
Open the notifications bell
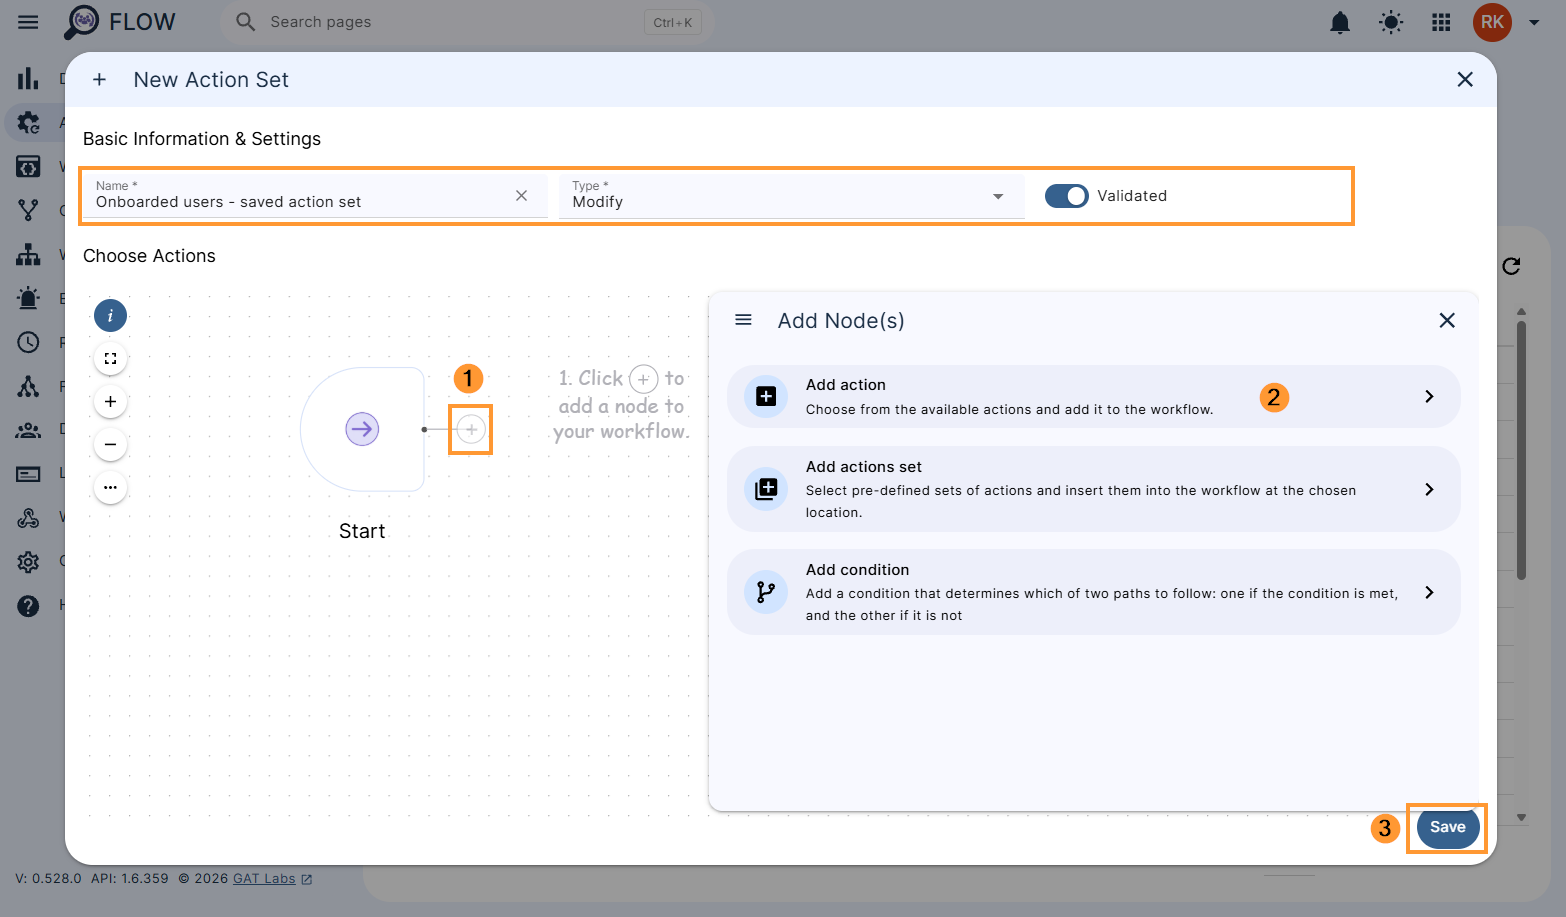point(1340,22)
